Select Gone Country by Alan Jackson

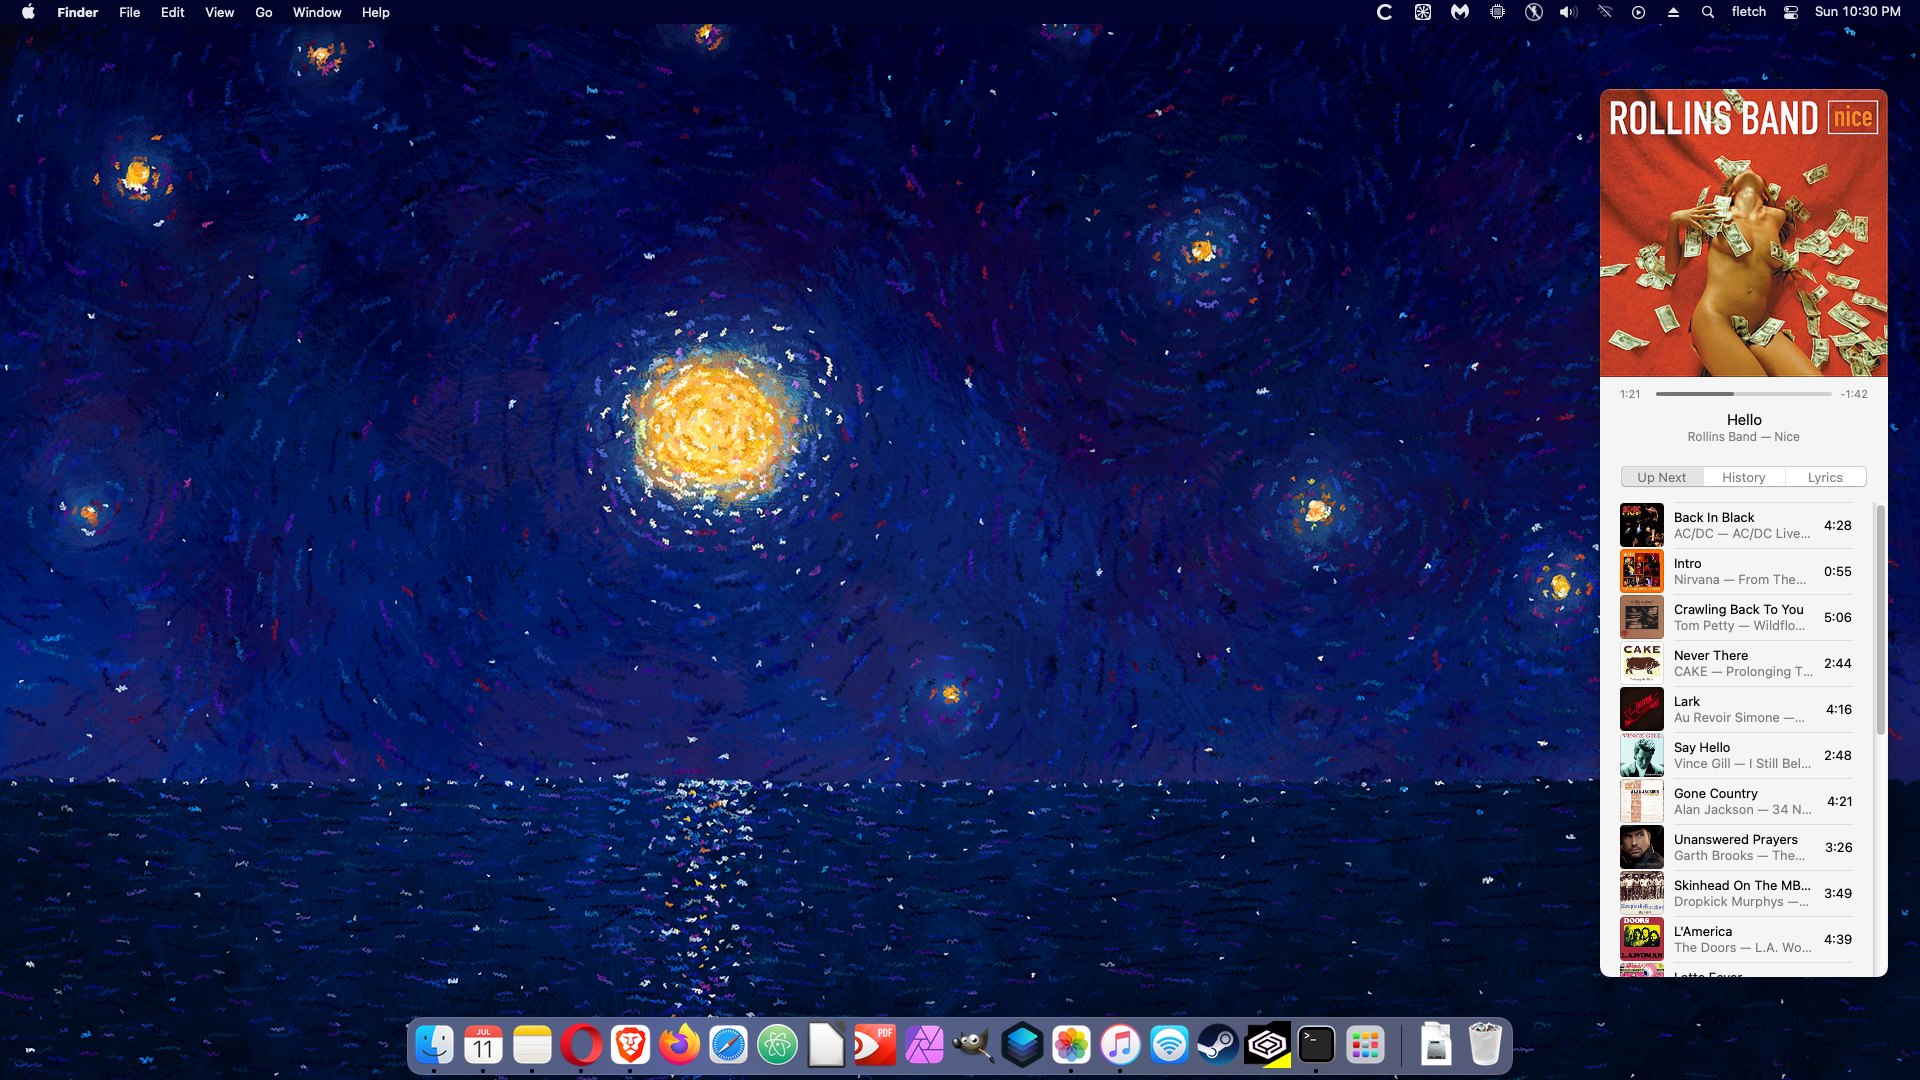click(x=1736, y=801)
